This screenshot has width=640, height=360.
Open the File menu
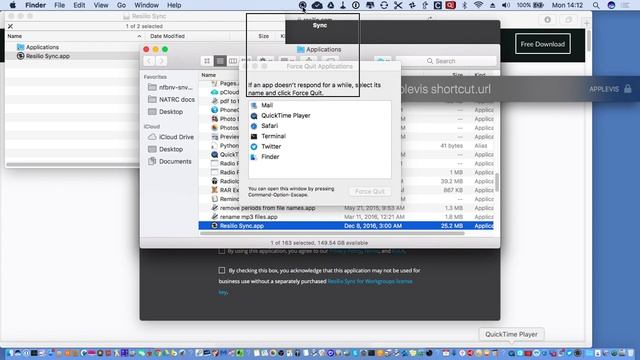point(60,5)
